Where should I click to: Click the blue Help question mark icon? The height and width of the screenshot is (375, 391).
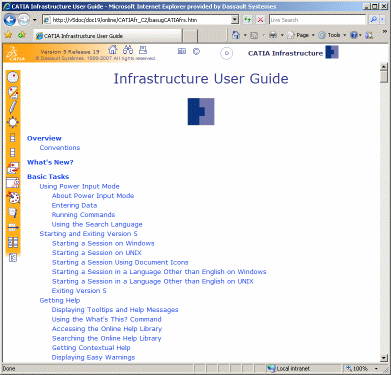pos(354,35)
